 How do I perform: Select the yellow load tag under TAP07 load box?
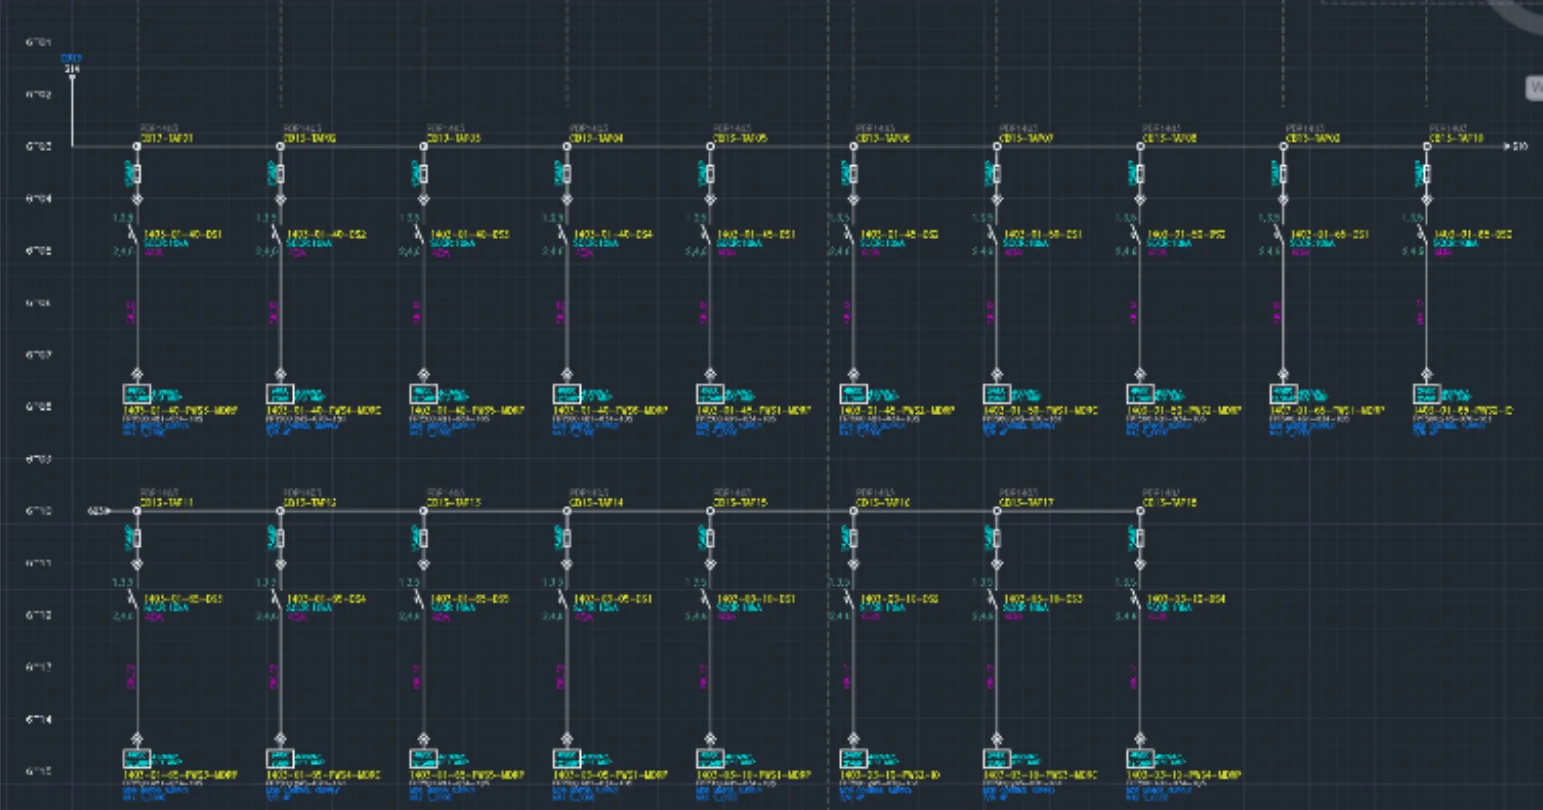(1040, 410)
